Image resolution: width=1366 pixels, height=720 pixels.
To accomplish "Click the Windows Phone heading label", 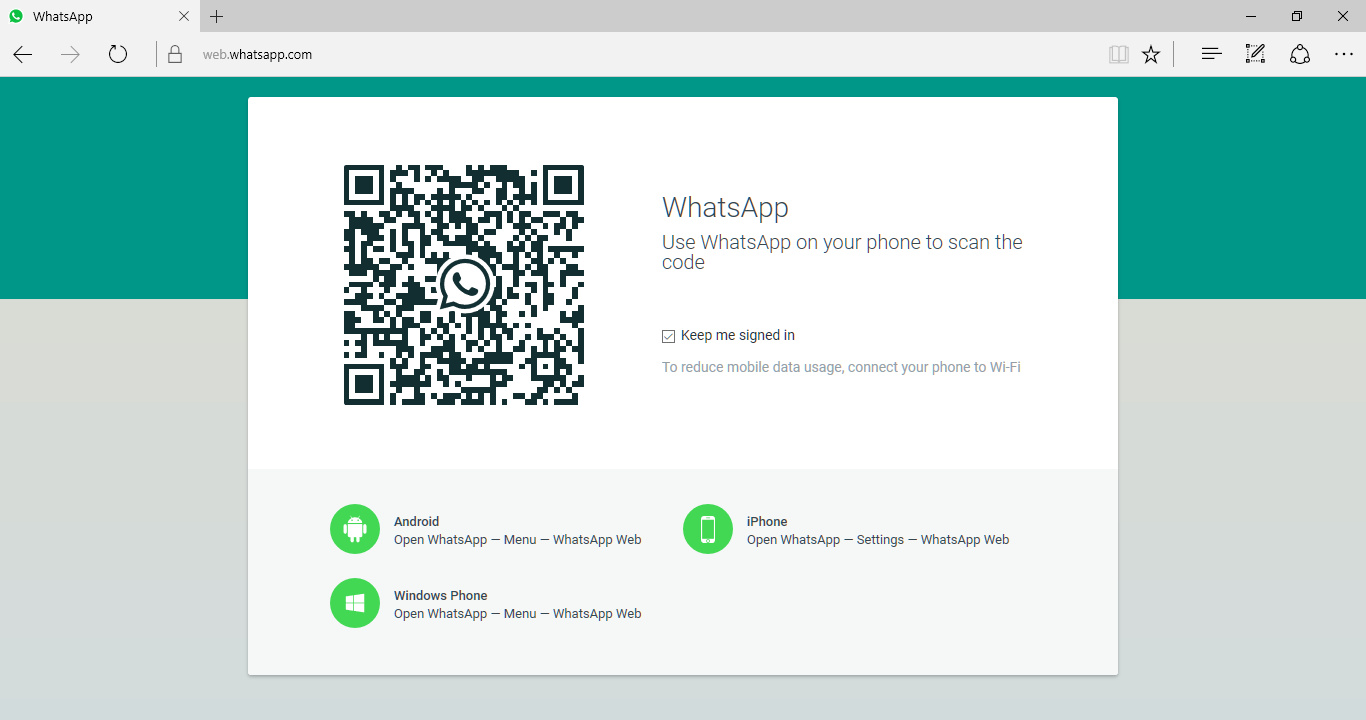I will coord(441,595).
